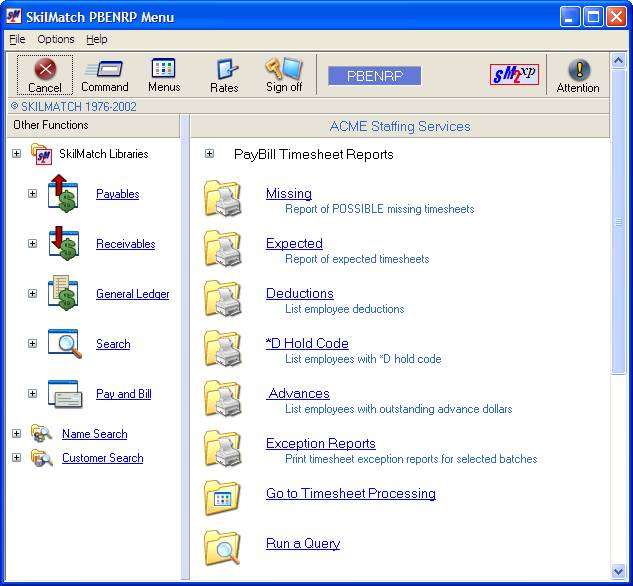
Task: Open the File menu
Action: point(17,39)
